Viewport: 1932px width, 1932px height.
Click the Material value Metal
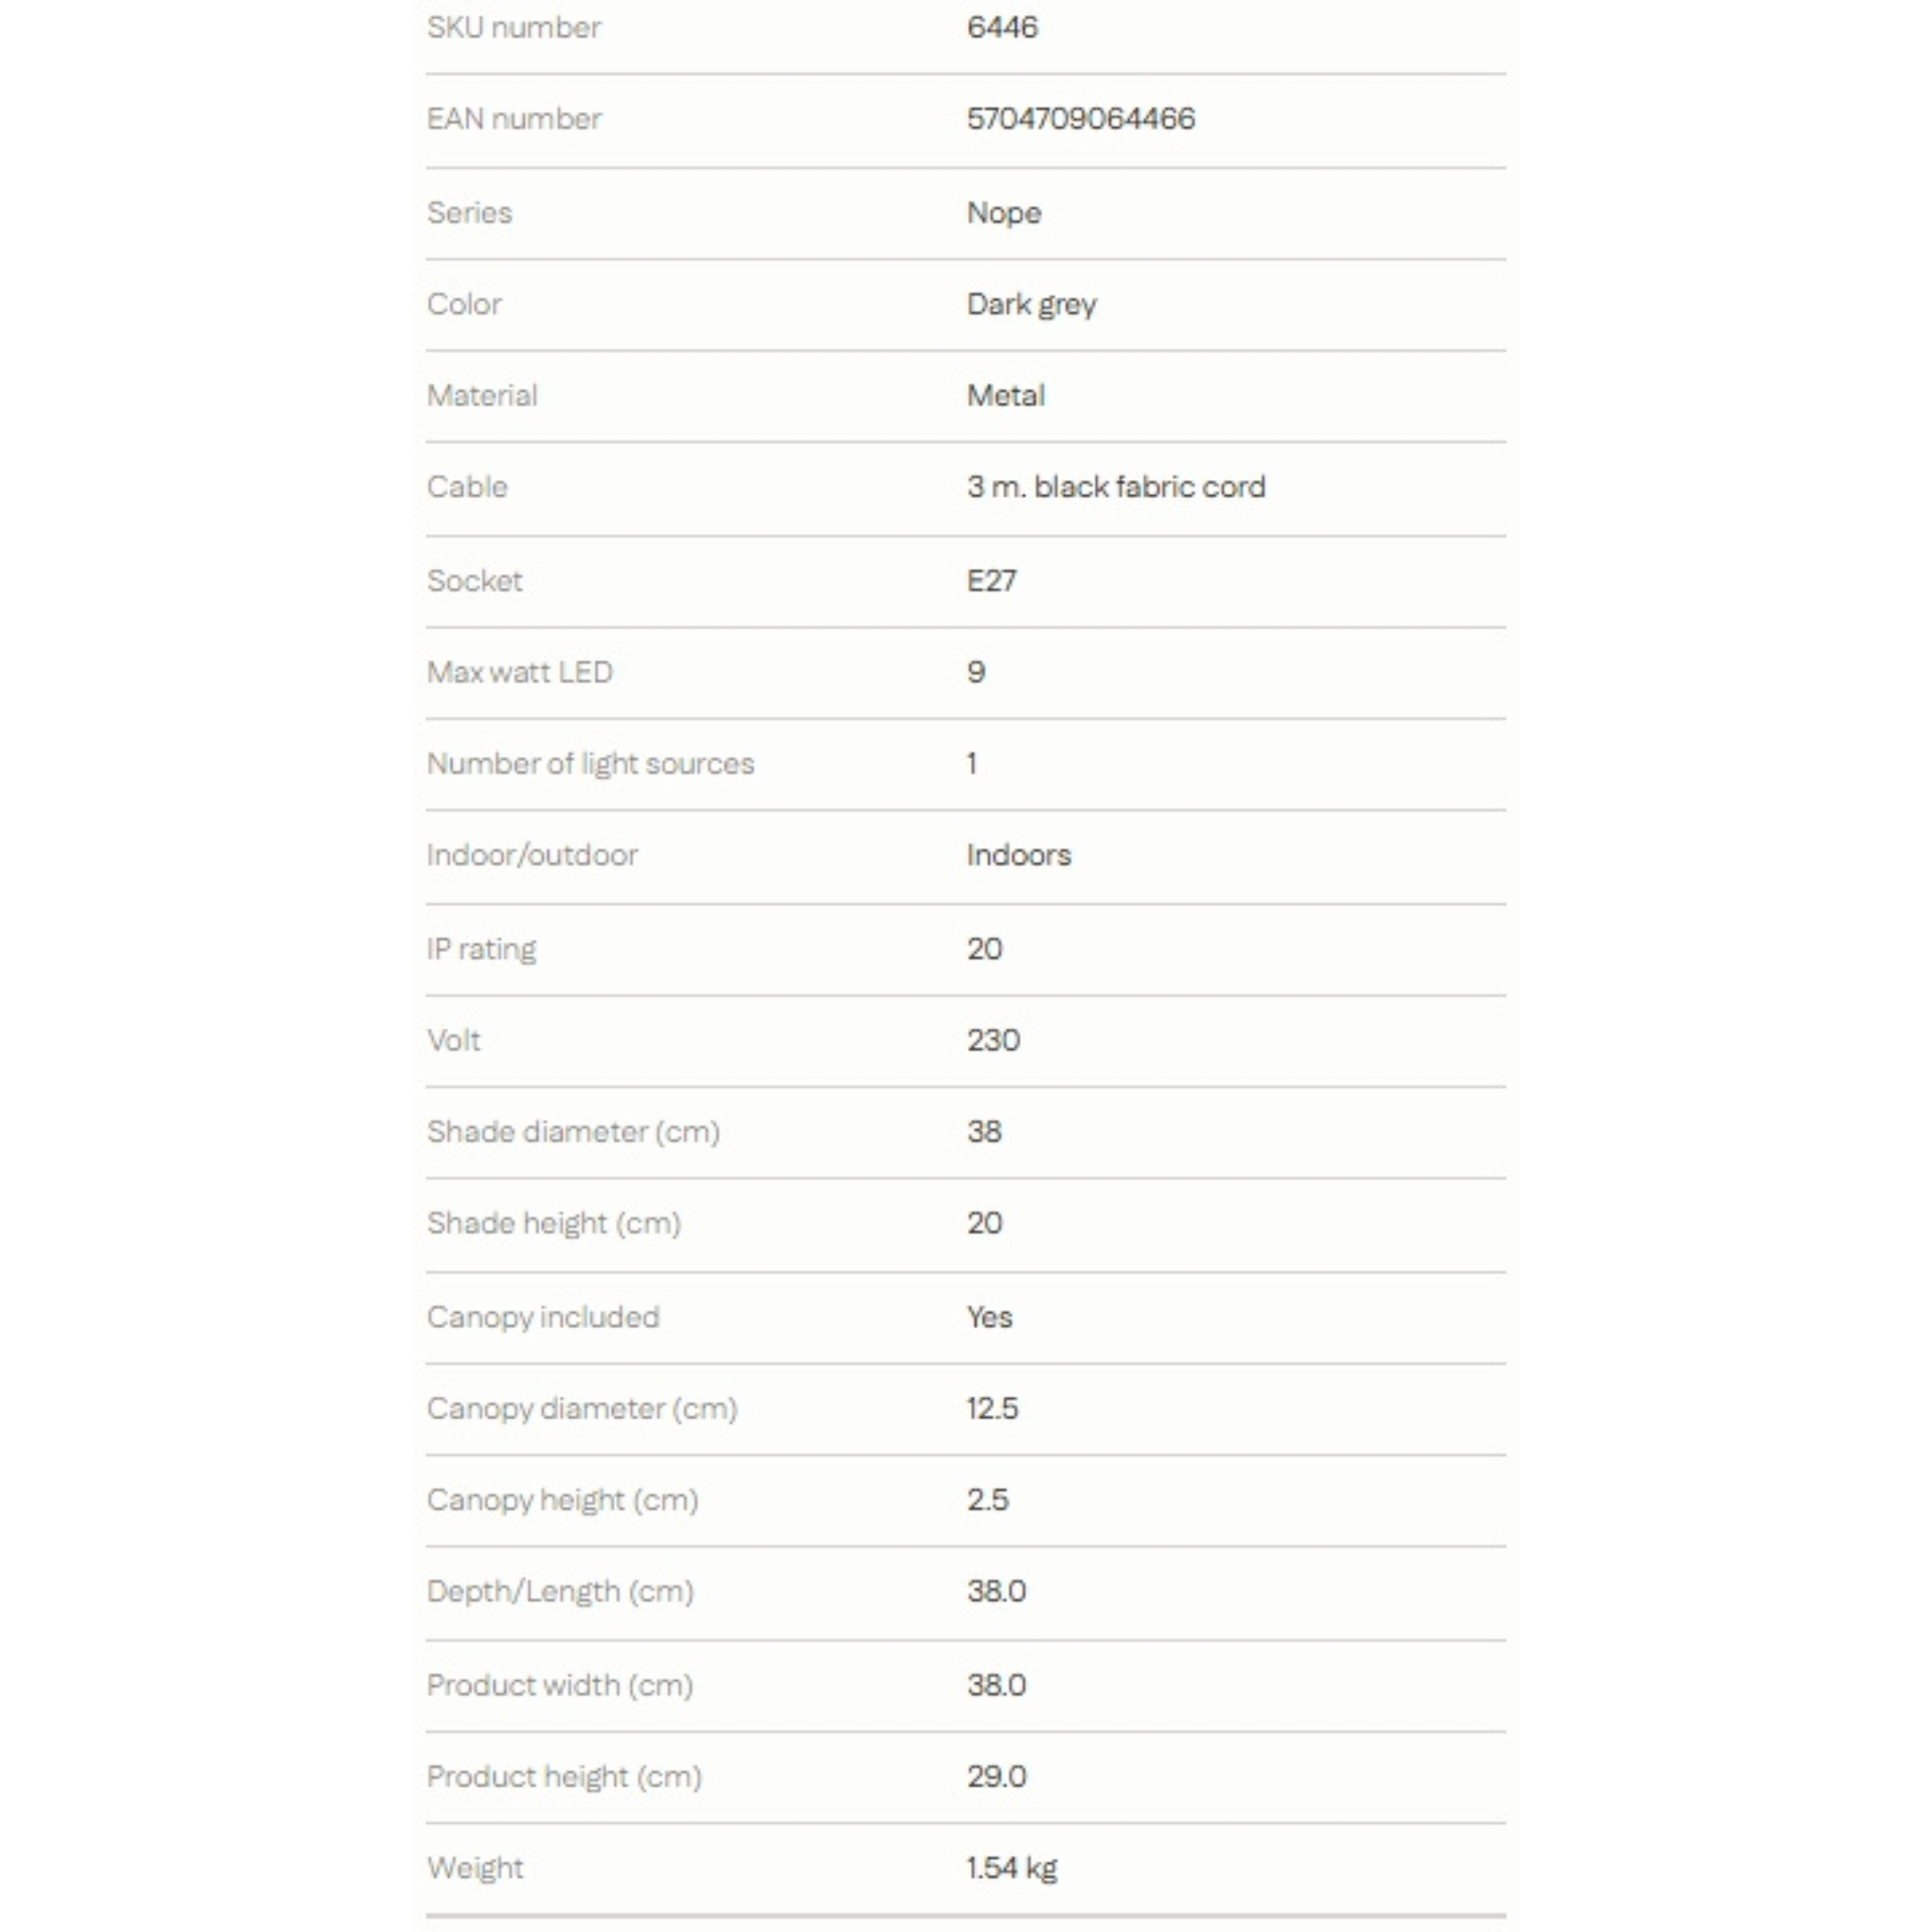tap(1005, 396)
